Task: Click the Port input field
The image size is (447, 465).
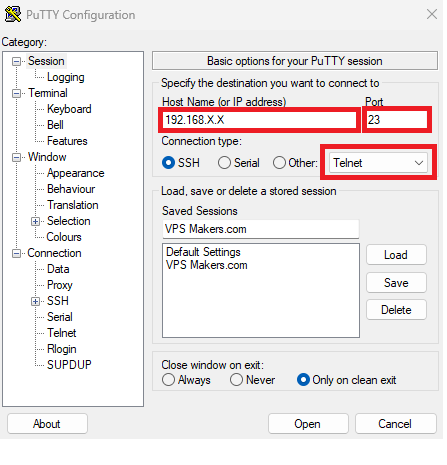Action: coord(397,120)
